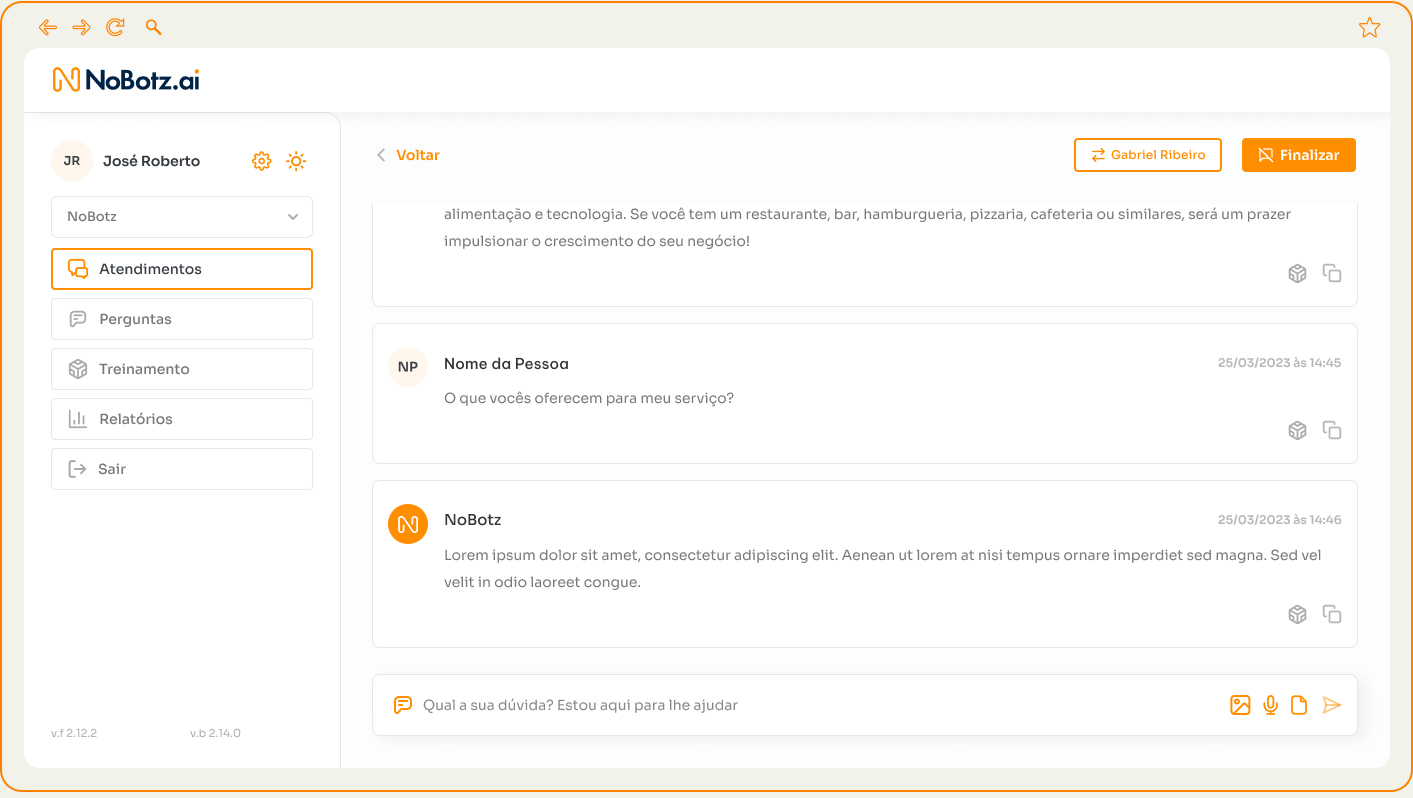Record audio with the microphone icon
This screenshot has width=1413, height=798.
[1270, 705]
